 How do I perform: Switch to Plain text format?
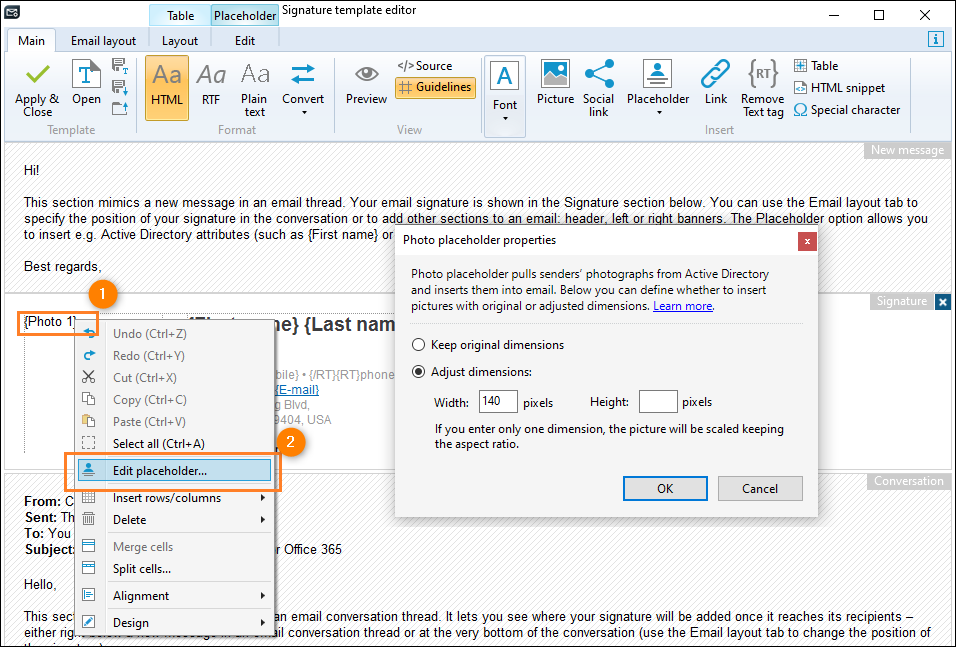(255, 90)
